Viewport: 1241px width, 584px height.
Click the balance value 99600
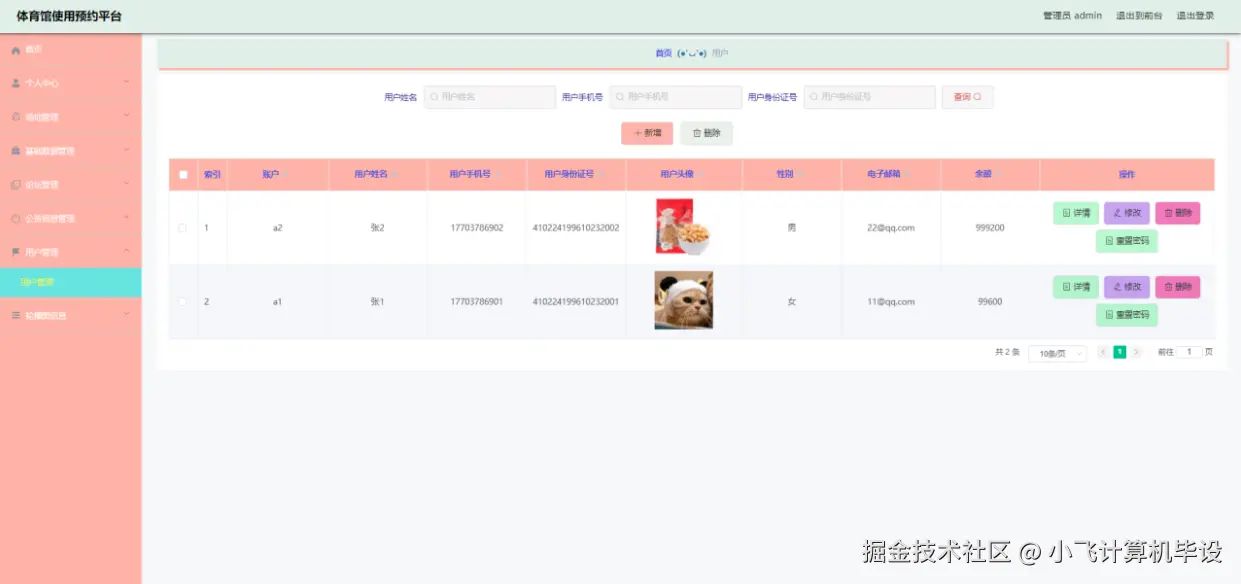[990, 301]
